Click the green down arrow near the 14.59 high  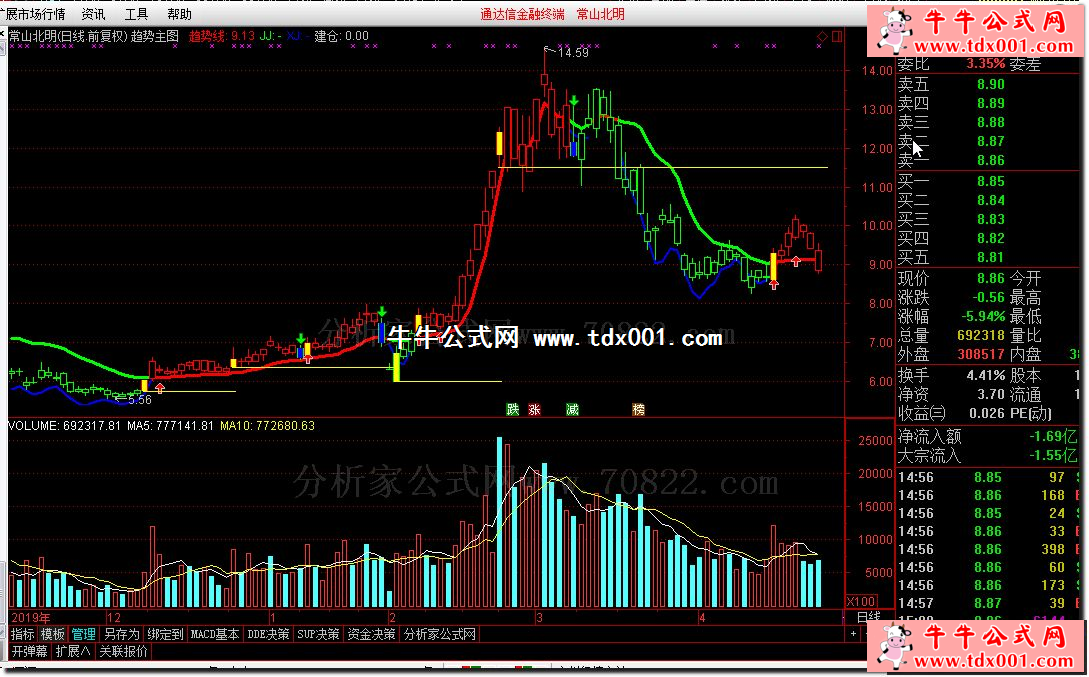(574, 101)
